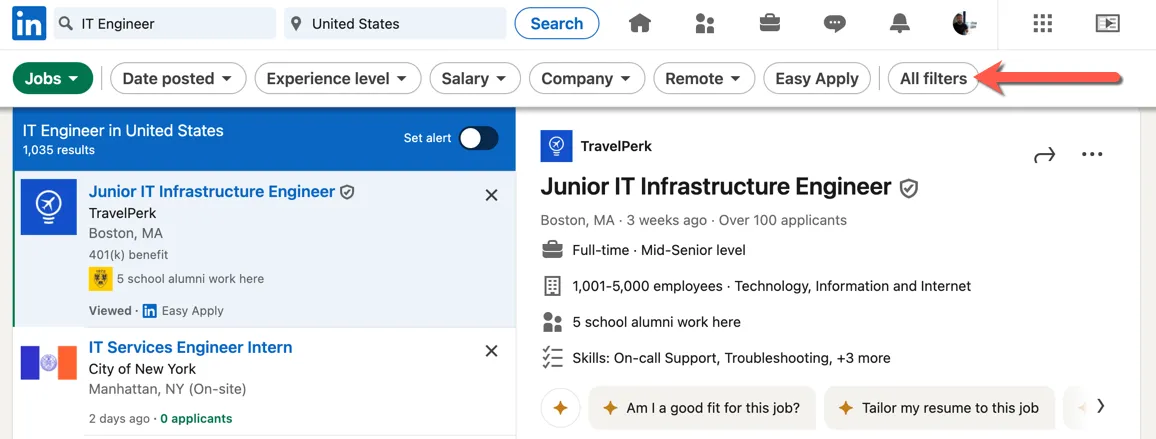Image resolution: width=1156 pixels, height=439 pixels.
Task: Expand the Remote filter
Action: point(704,78)
